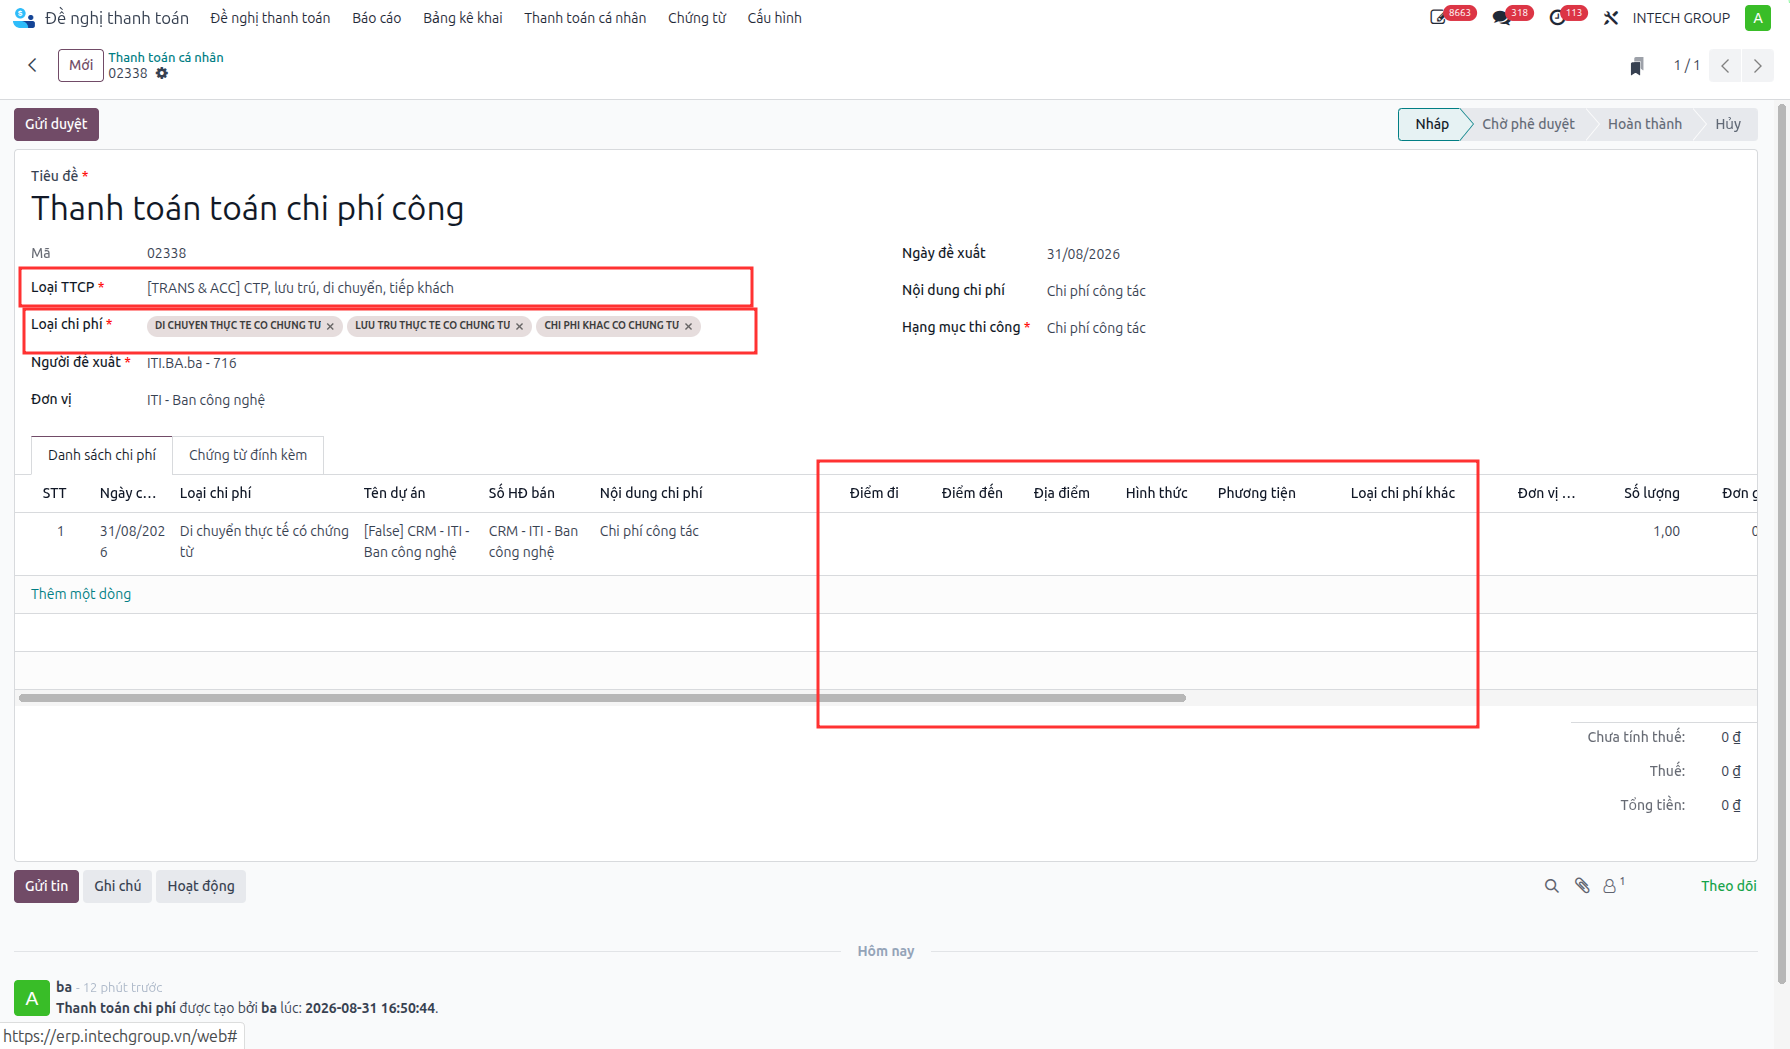Click the Thanh toán cá nhân breadcrumb link
This screenshot has height=1049, width=1790.
coord(166,57)
